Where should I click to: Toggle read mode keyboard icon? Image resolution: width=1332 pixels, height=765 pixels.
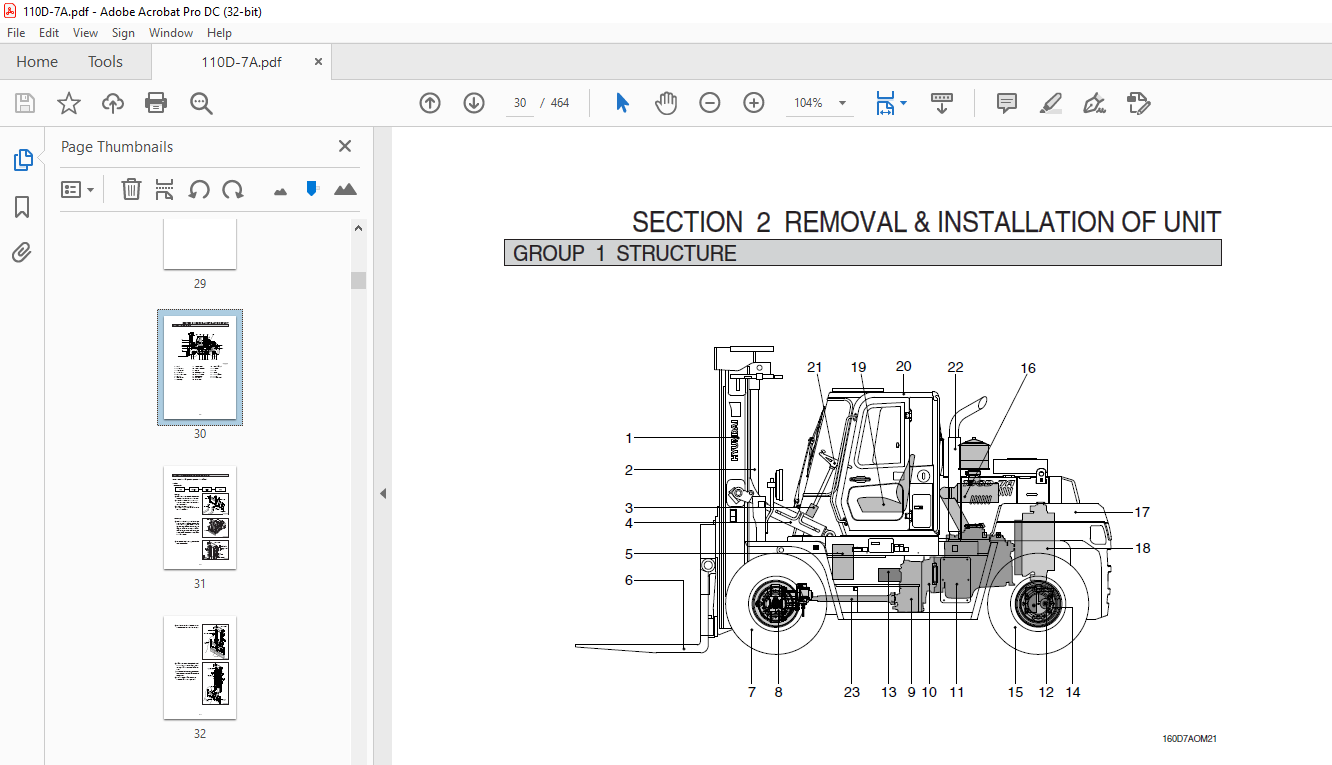pyautogui.click(x=941, y=103)
